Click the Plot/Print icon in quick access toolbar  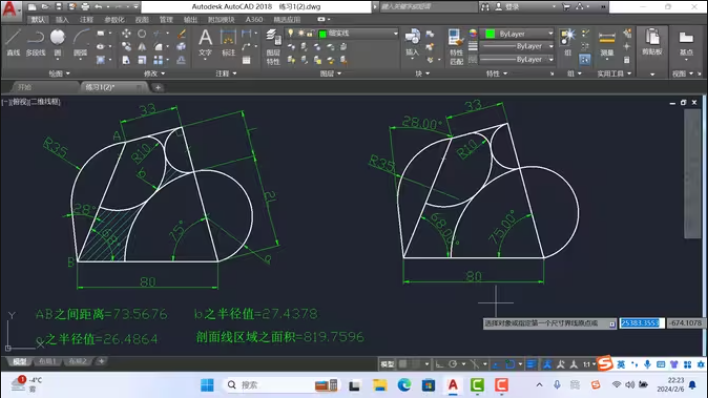click(x=85, y=7)
